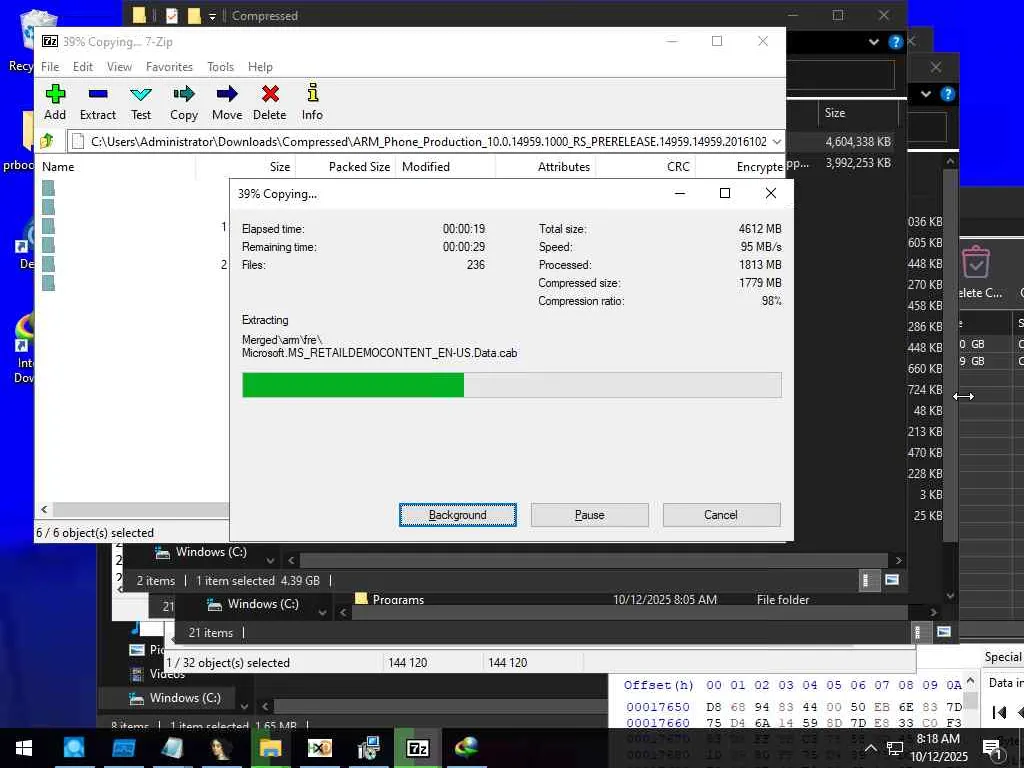The height and width of the screenshot is (768, 1024).
Task: Click the last file icon in 7-Zip list
Action: (48, 283)
